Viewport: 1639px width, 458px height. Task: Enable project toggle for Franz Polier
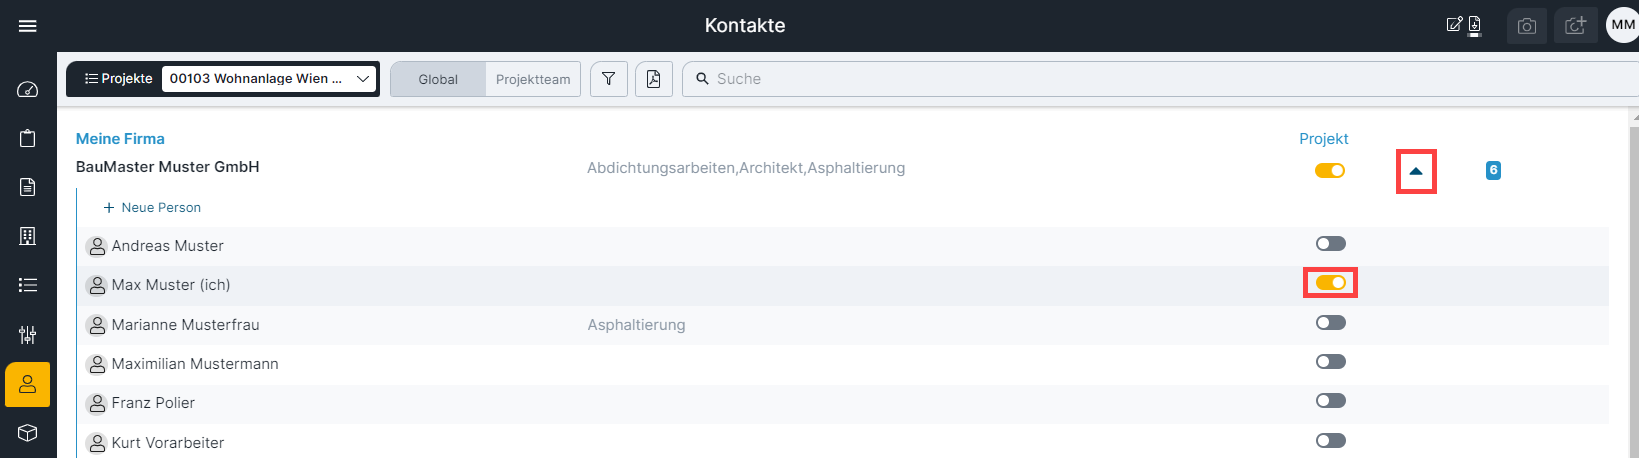click(1330, 401)
